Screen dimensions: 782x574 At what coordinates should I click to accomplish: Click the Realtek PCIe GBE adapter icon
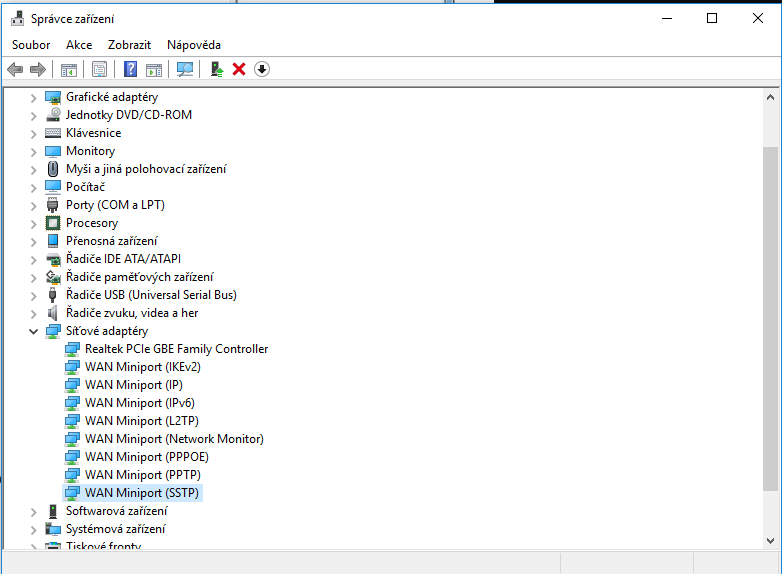click(x=72, y=349)
